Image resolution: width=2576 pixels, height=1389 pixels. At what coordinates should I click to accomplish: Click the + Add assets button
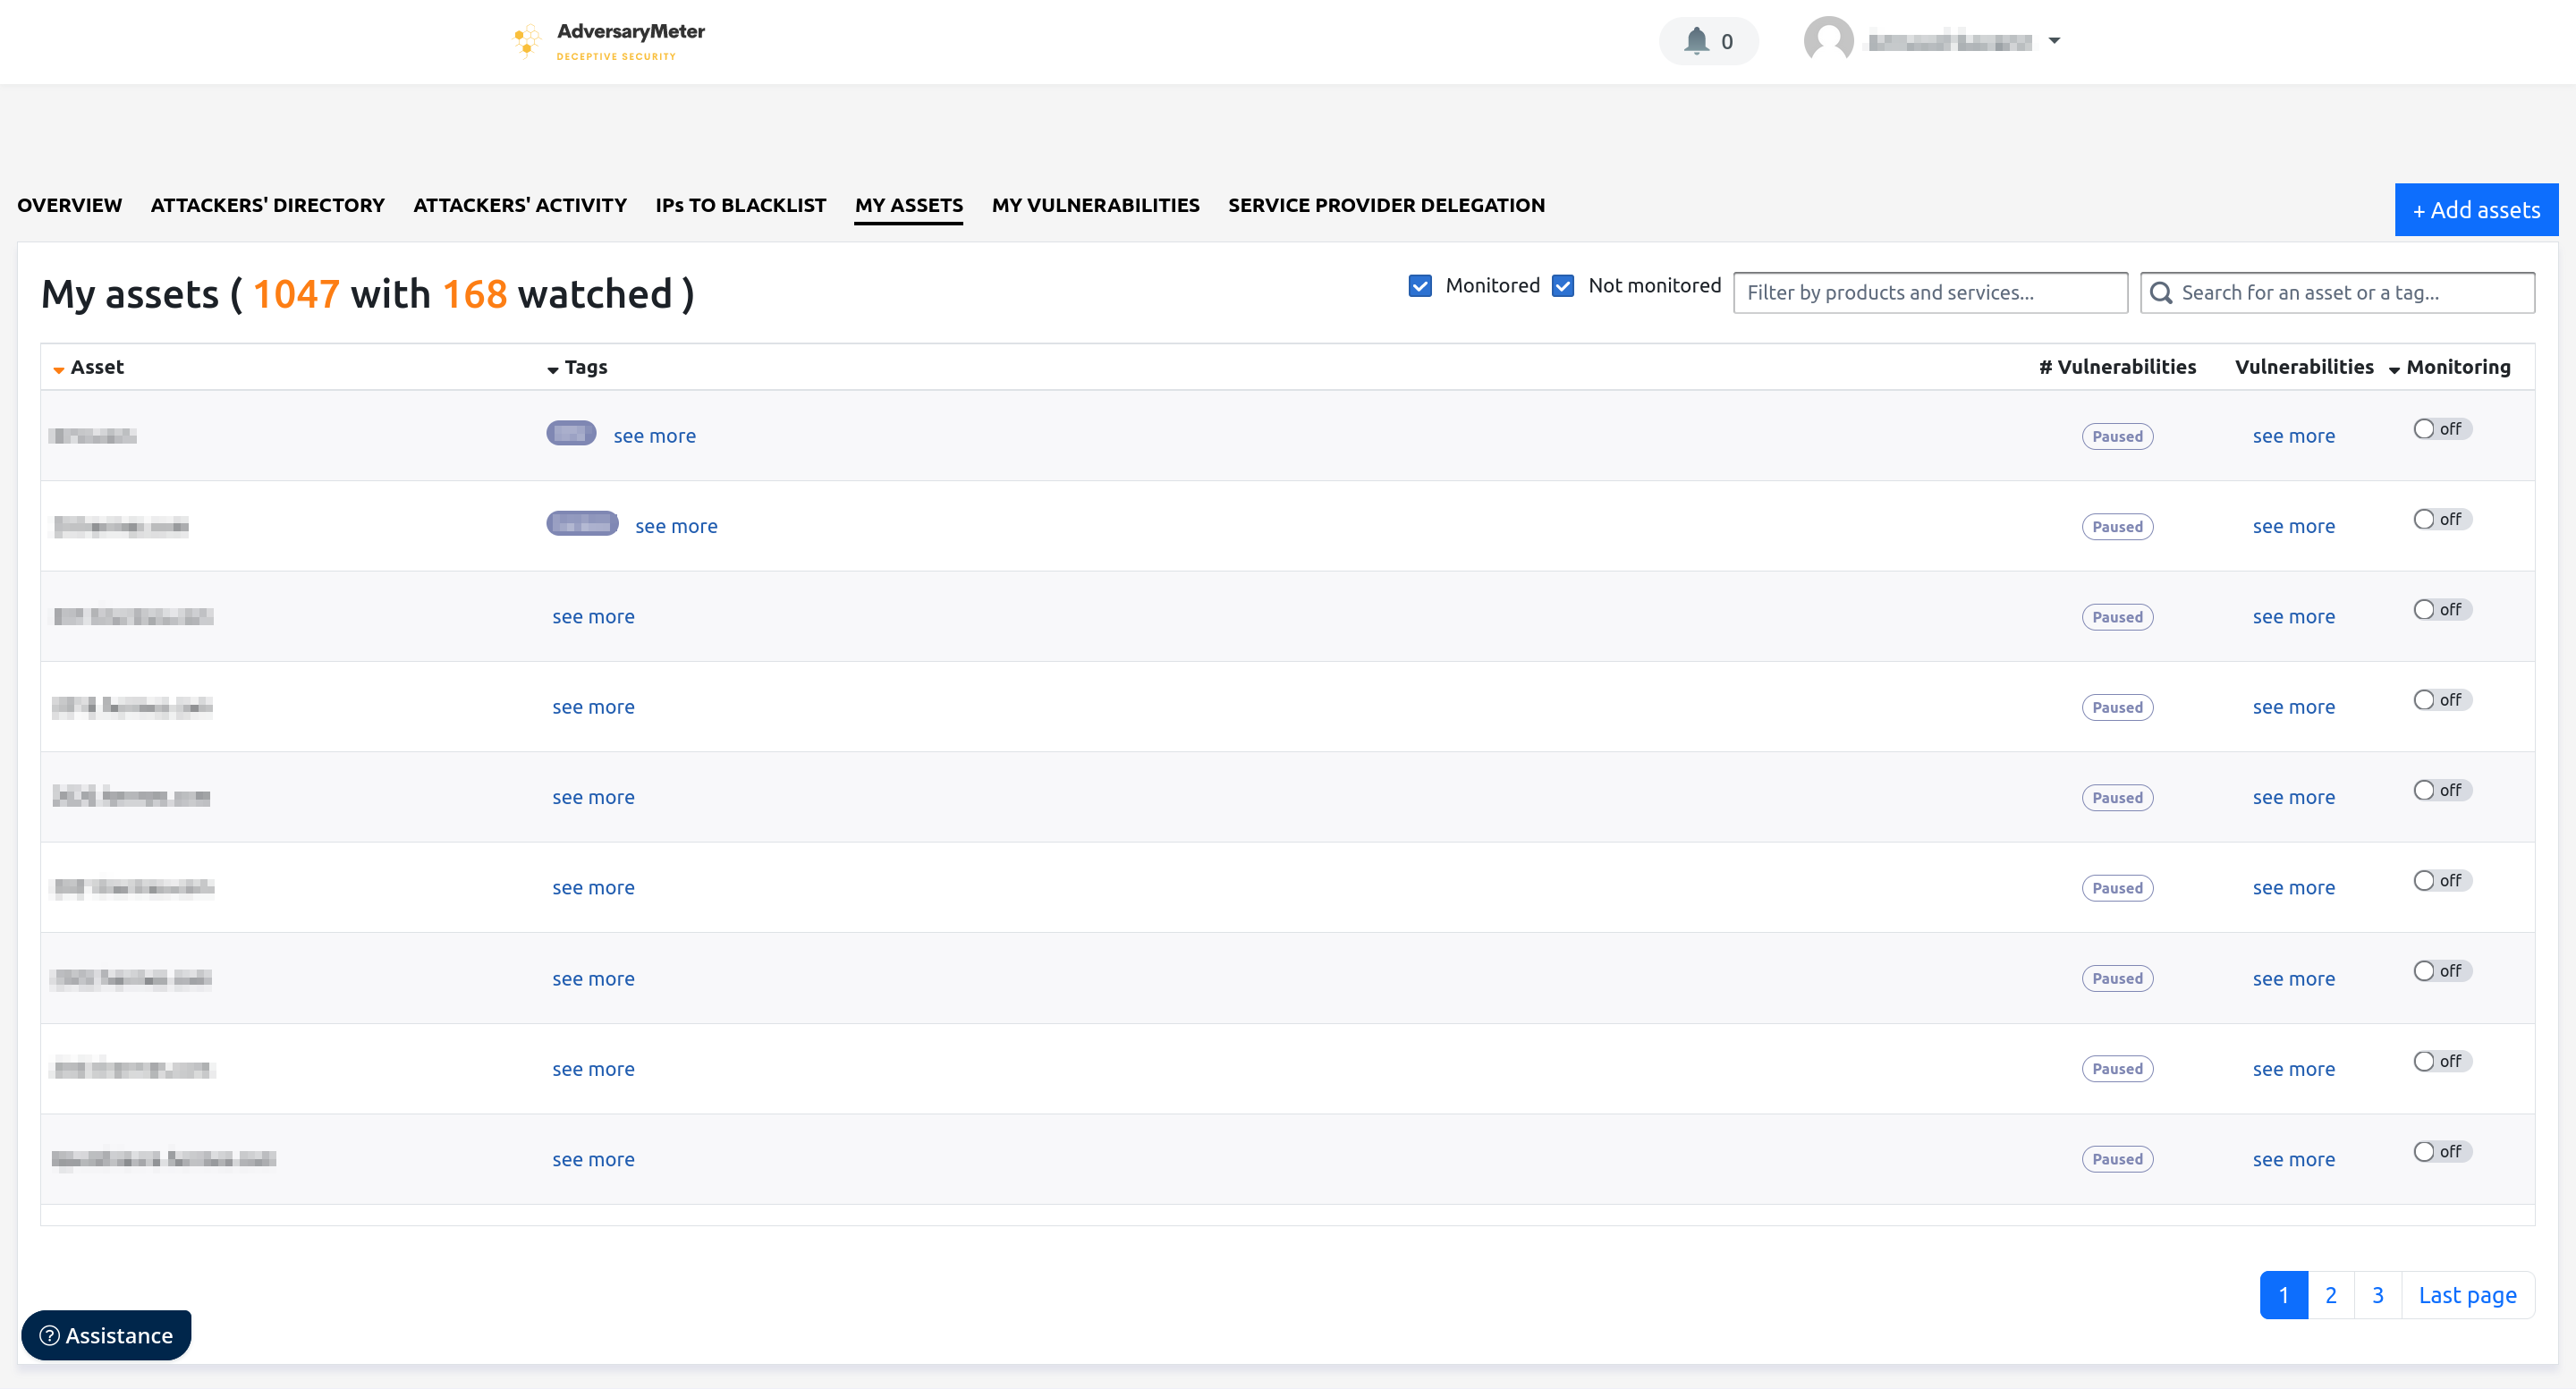coord(2476,210)
